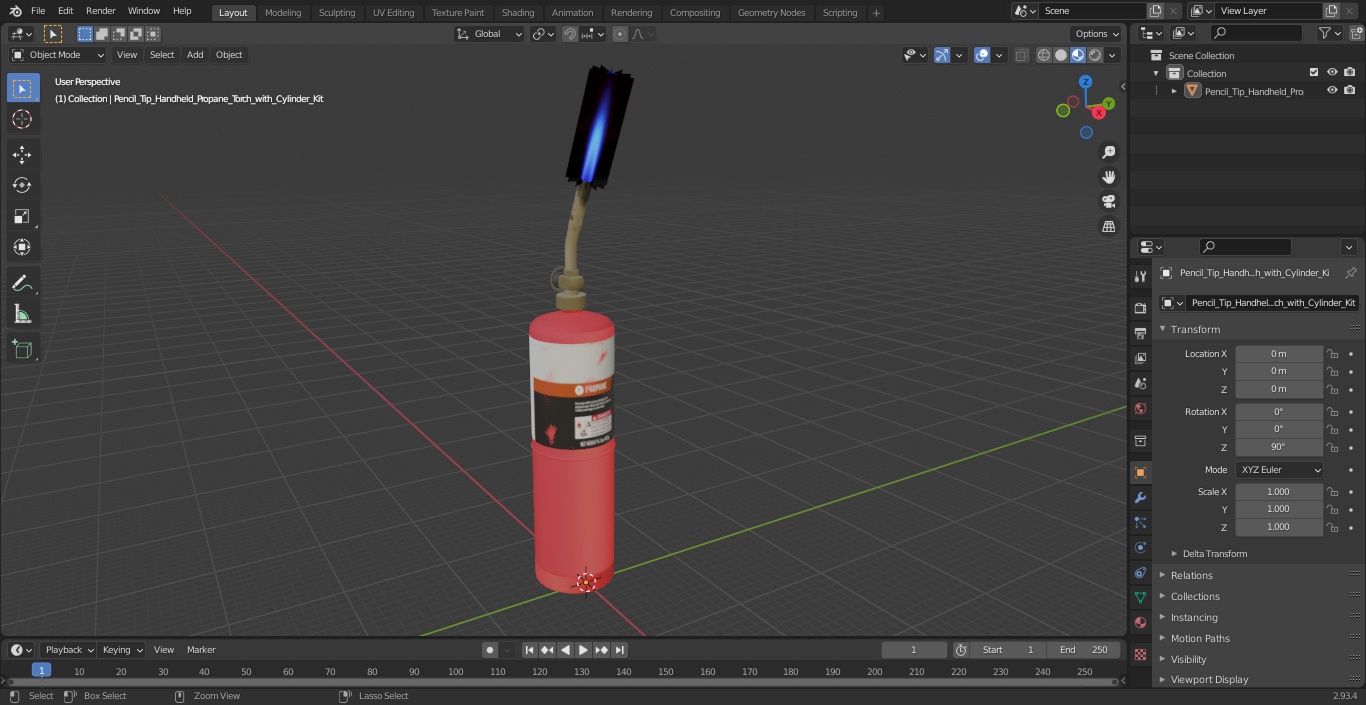Screen dimensions: 1366x705
Task: Click the Scale X value field
Action: click(1279, 492)
